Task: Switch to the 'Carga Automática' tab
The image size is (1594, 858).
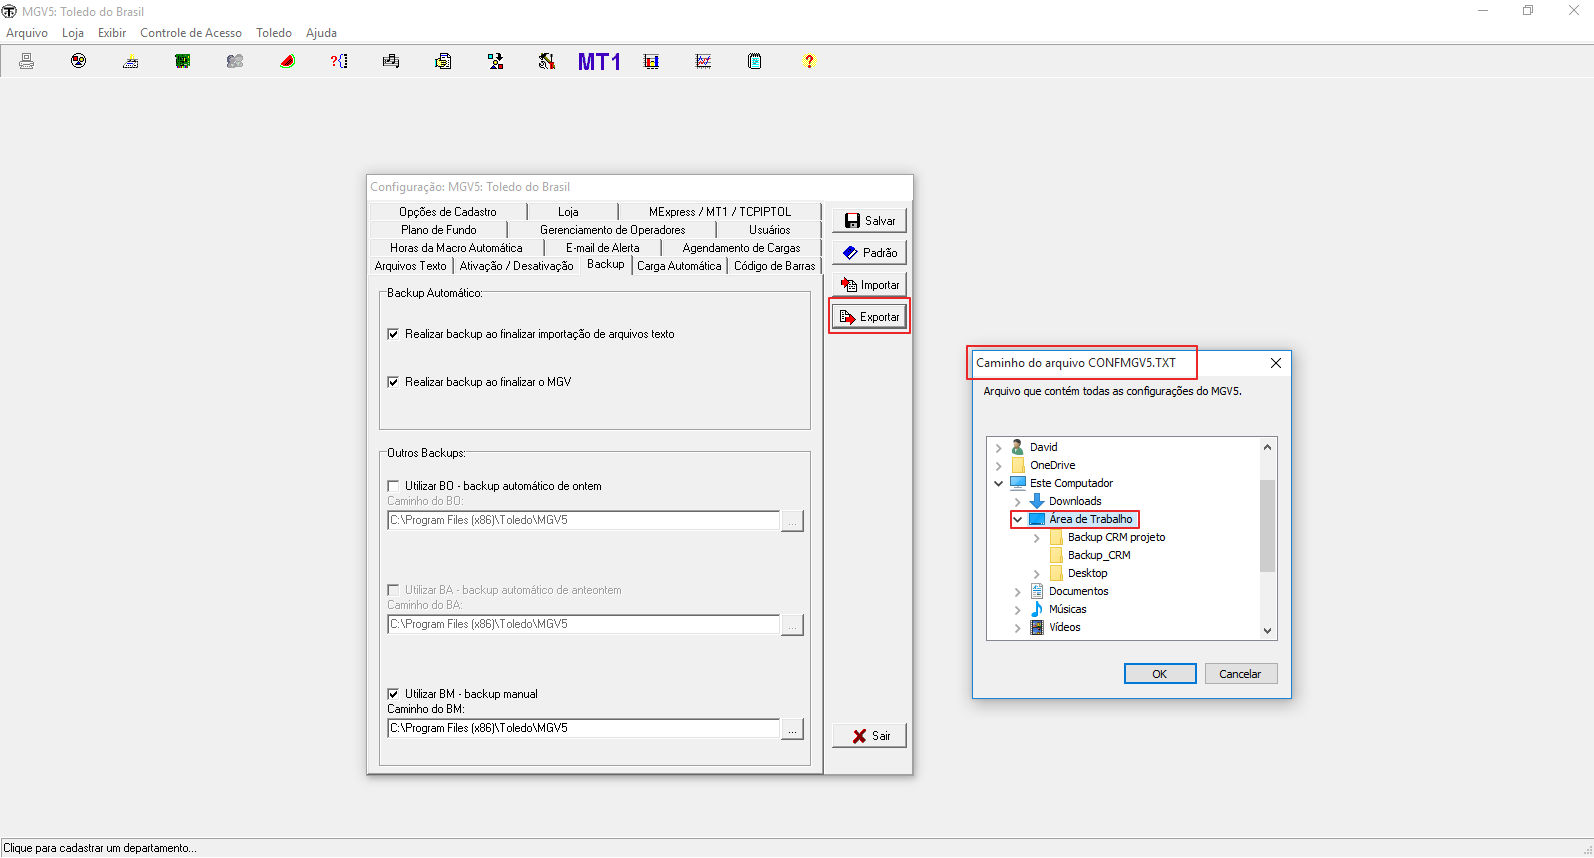Action: coord(679,266)
